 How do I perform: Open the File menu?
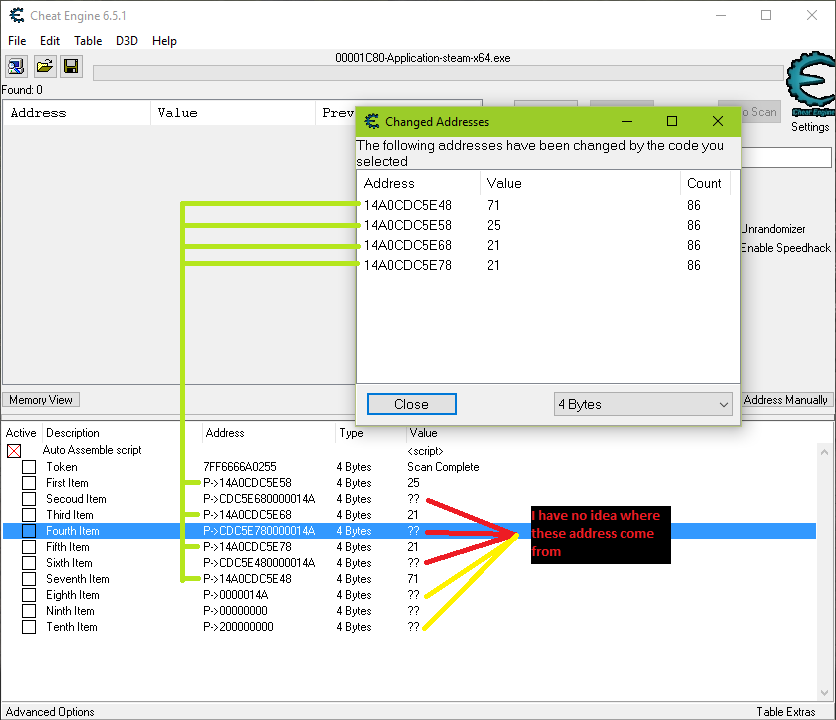click(17, 41)
